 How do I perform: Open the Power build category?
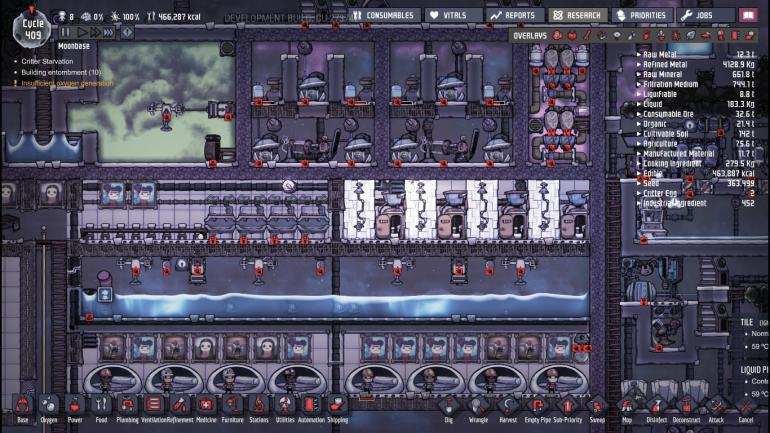[x=75, y=408]
